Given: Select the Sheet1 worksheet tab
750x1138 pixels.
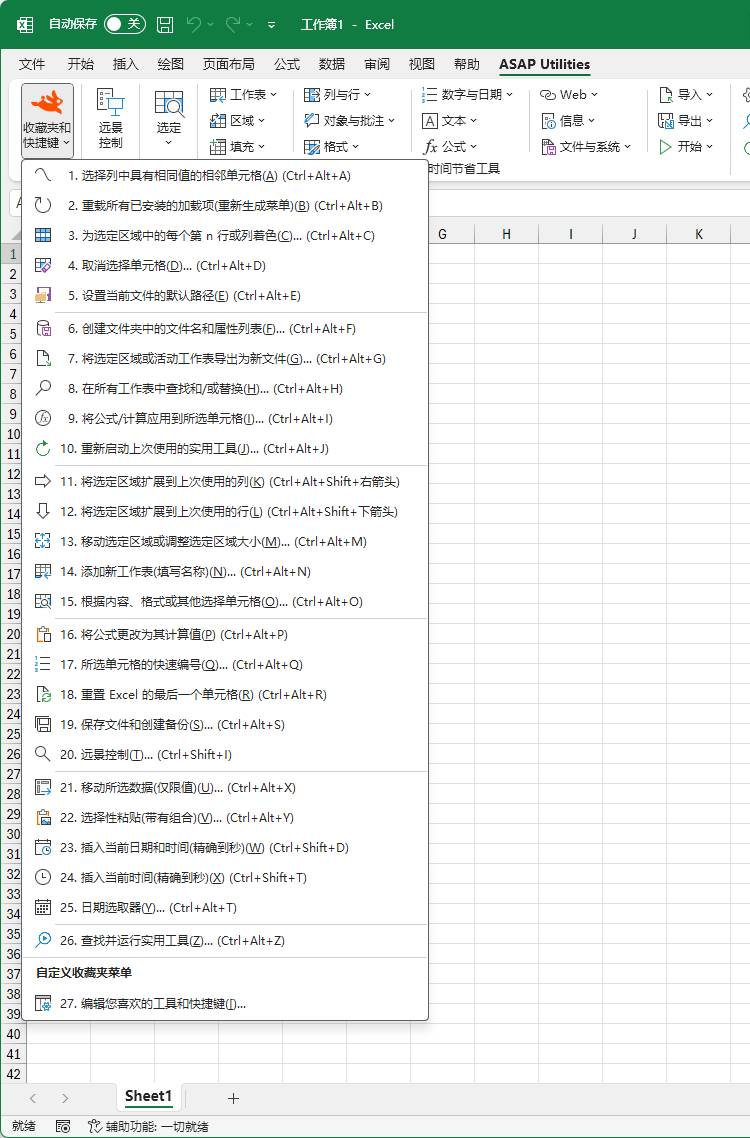Looking at the screenshot, I should tap(148, 1096).
